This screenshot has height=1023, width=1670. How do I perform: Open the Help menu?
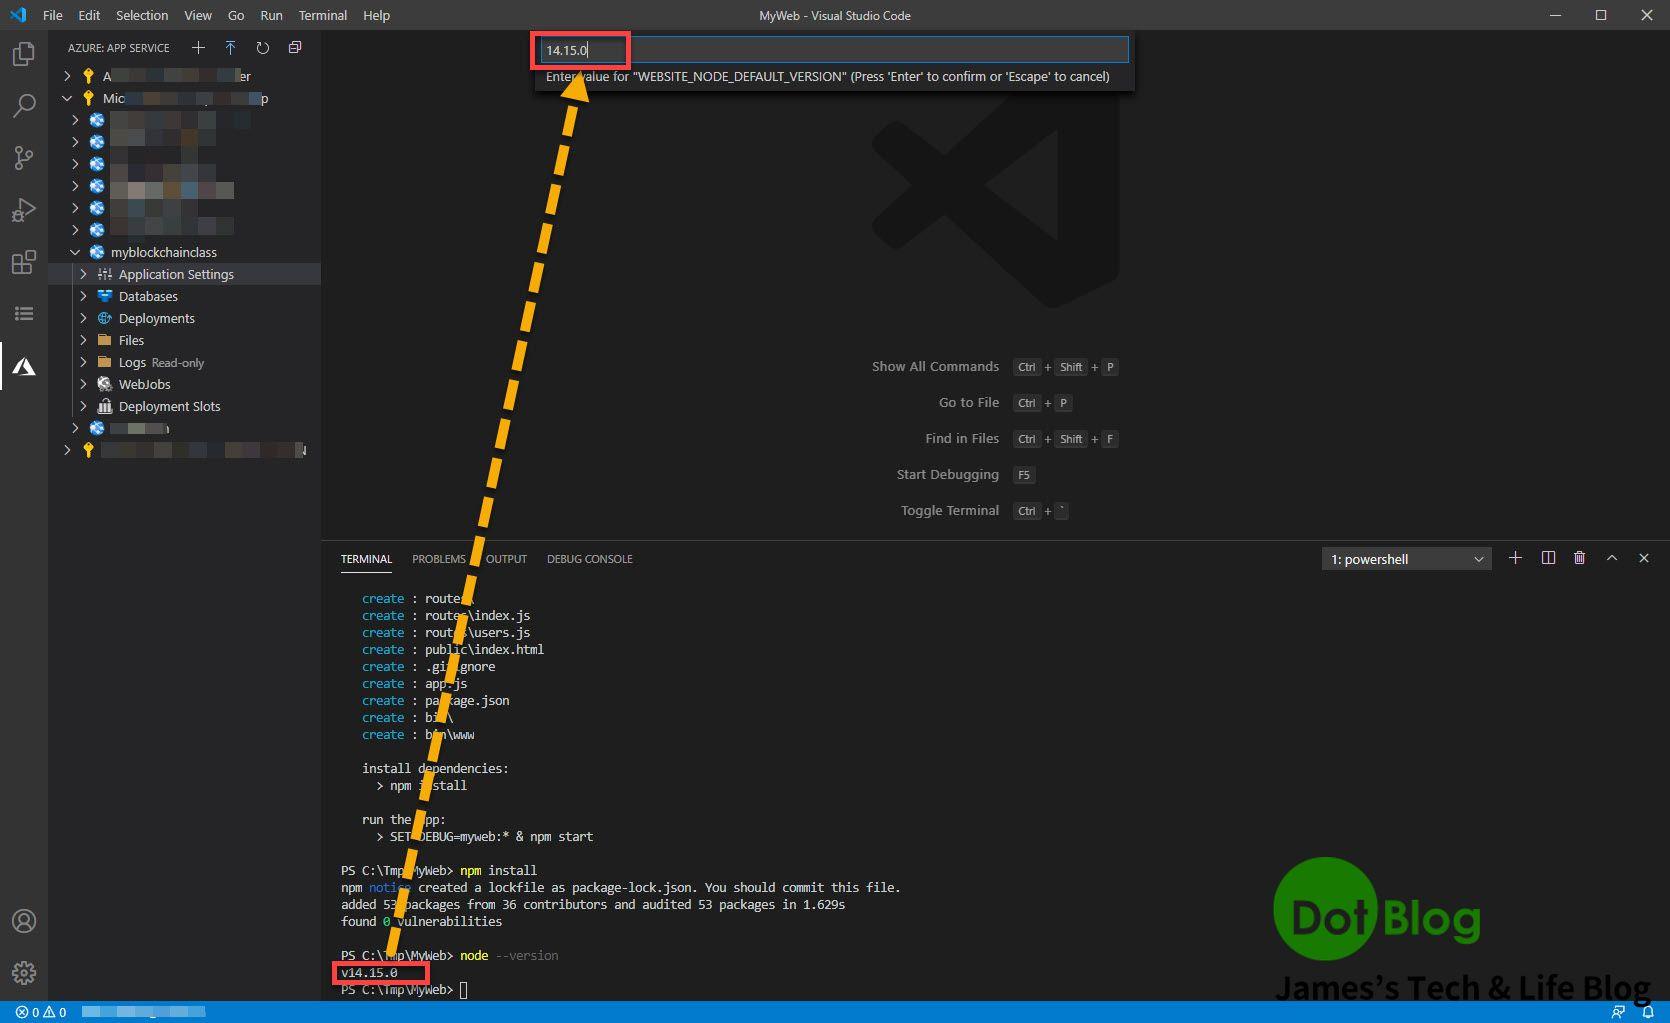377,15
